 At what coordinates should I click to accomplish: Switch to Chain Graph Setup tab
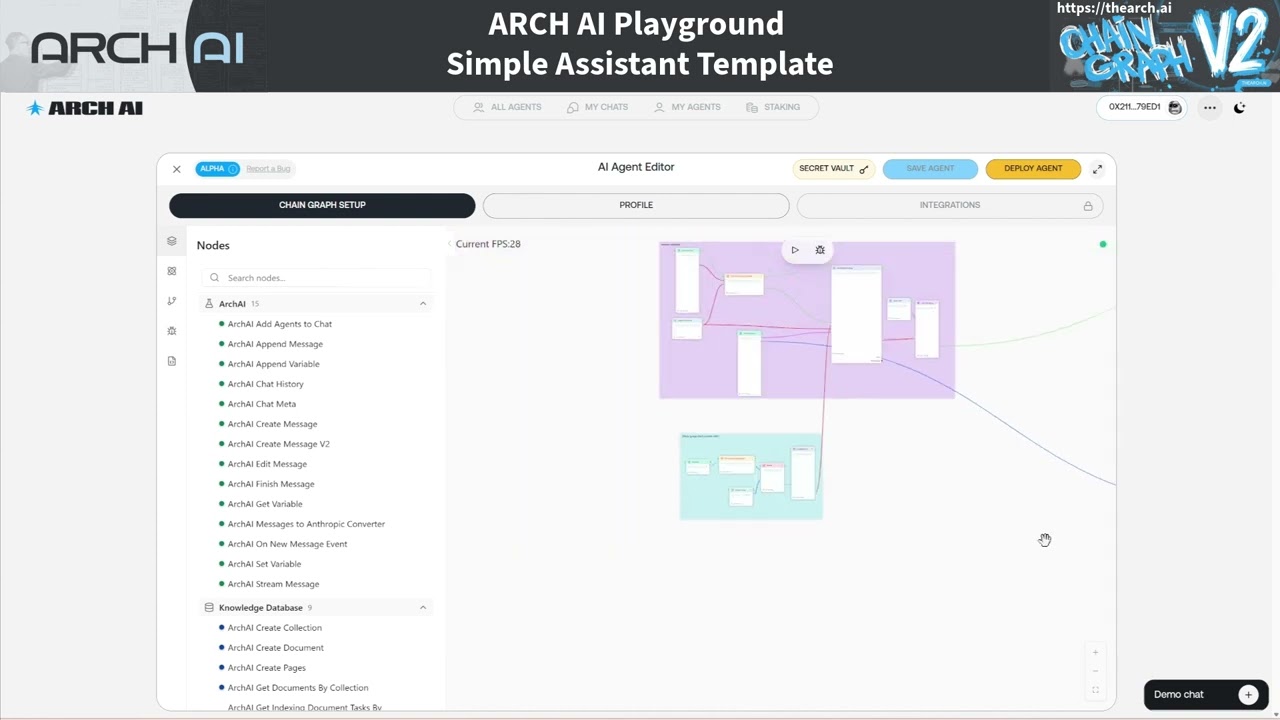[x=322, y=205]
